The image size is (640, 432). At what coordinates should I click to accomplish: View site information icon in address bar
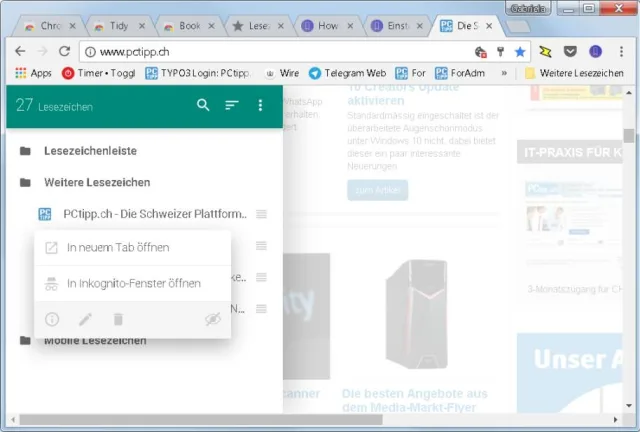[x=90, y=52]
